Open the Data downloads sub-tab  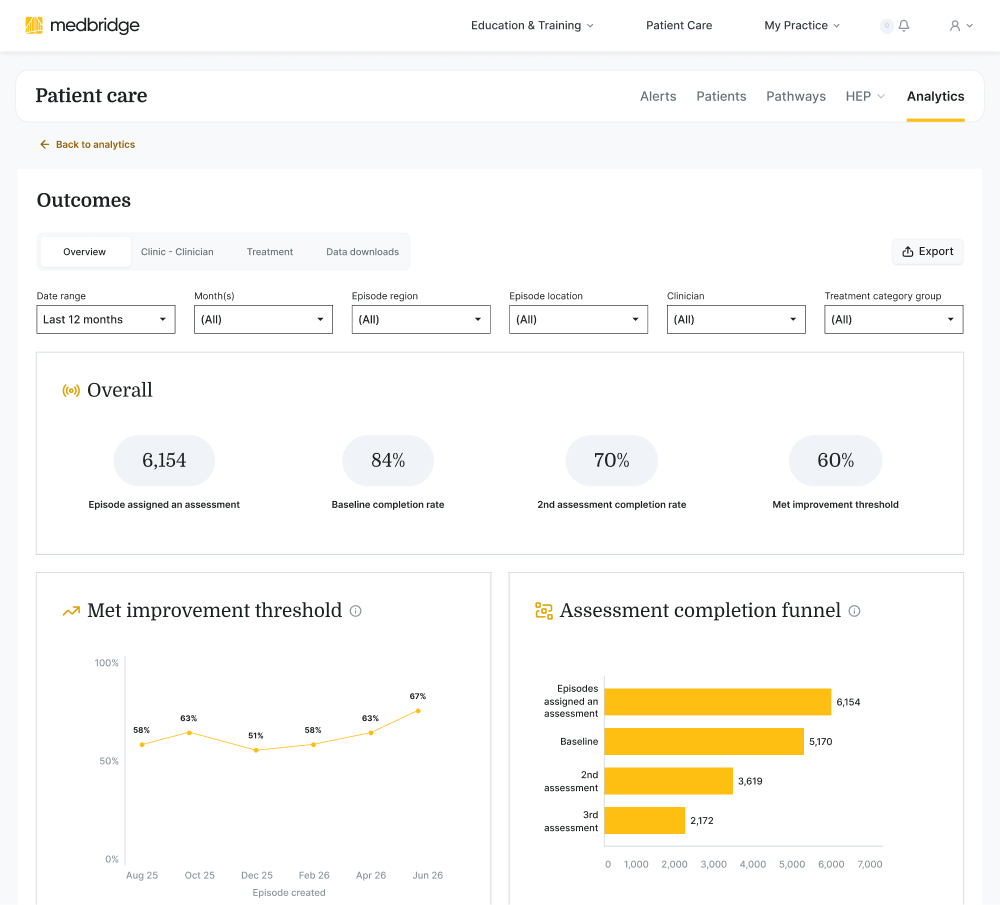(362, 252)
